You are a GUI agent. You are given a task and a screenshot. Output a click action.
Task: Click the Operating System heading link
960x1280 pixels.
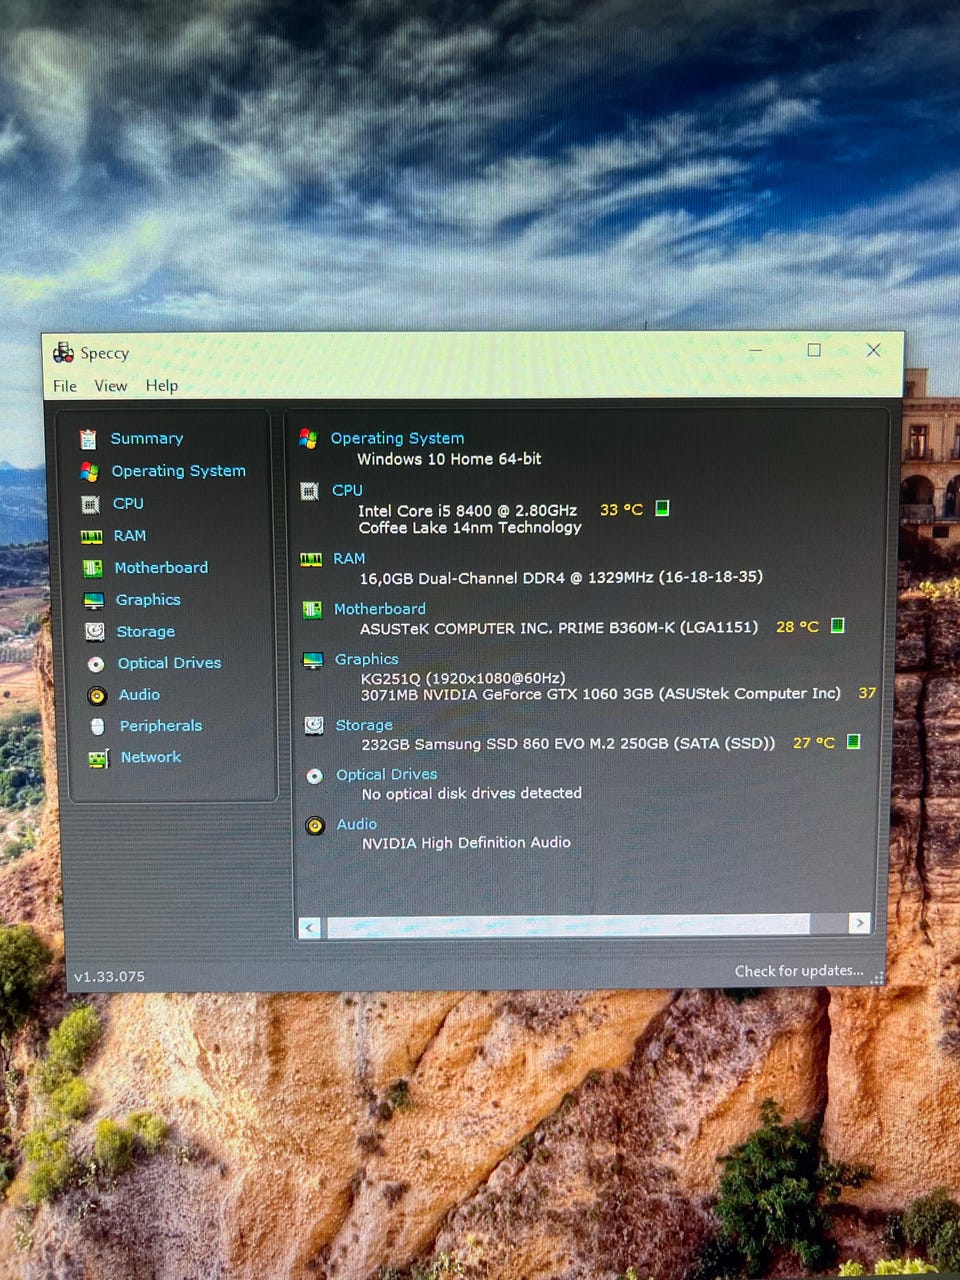click(x=397, y=438)
